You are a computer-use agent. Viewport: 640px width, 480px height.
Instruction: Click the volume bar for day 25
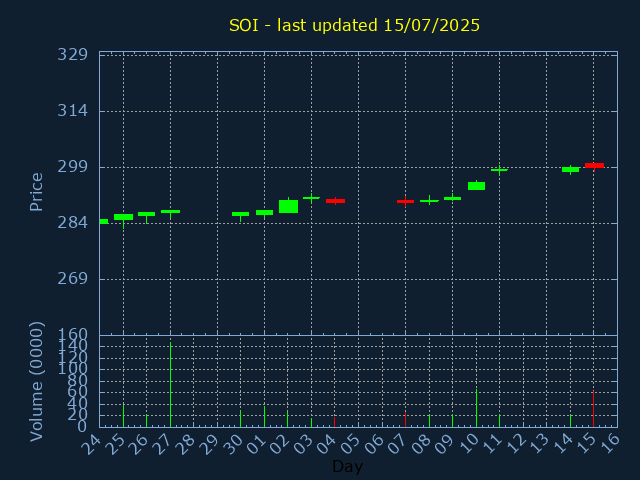tap(123, 416)
